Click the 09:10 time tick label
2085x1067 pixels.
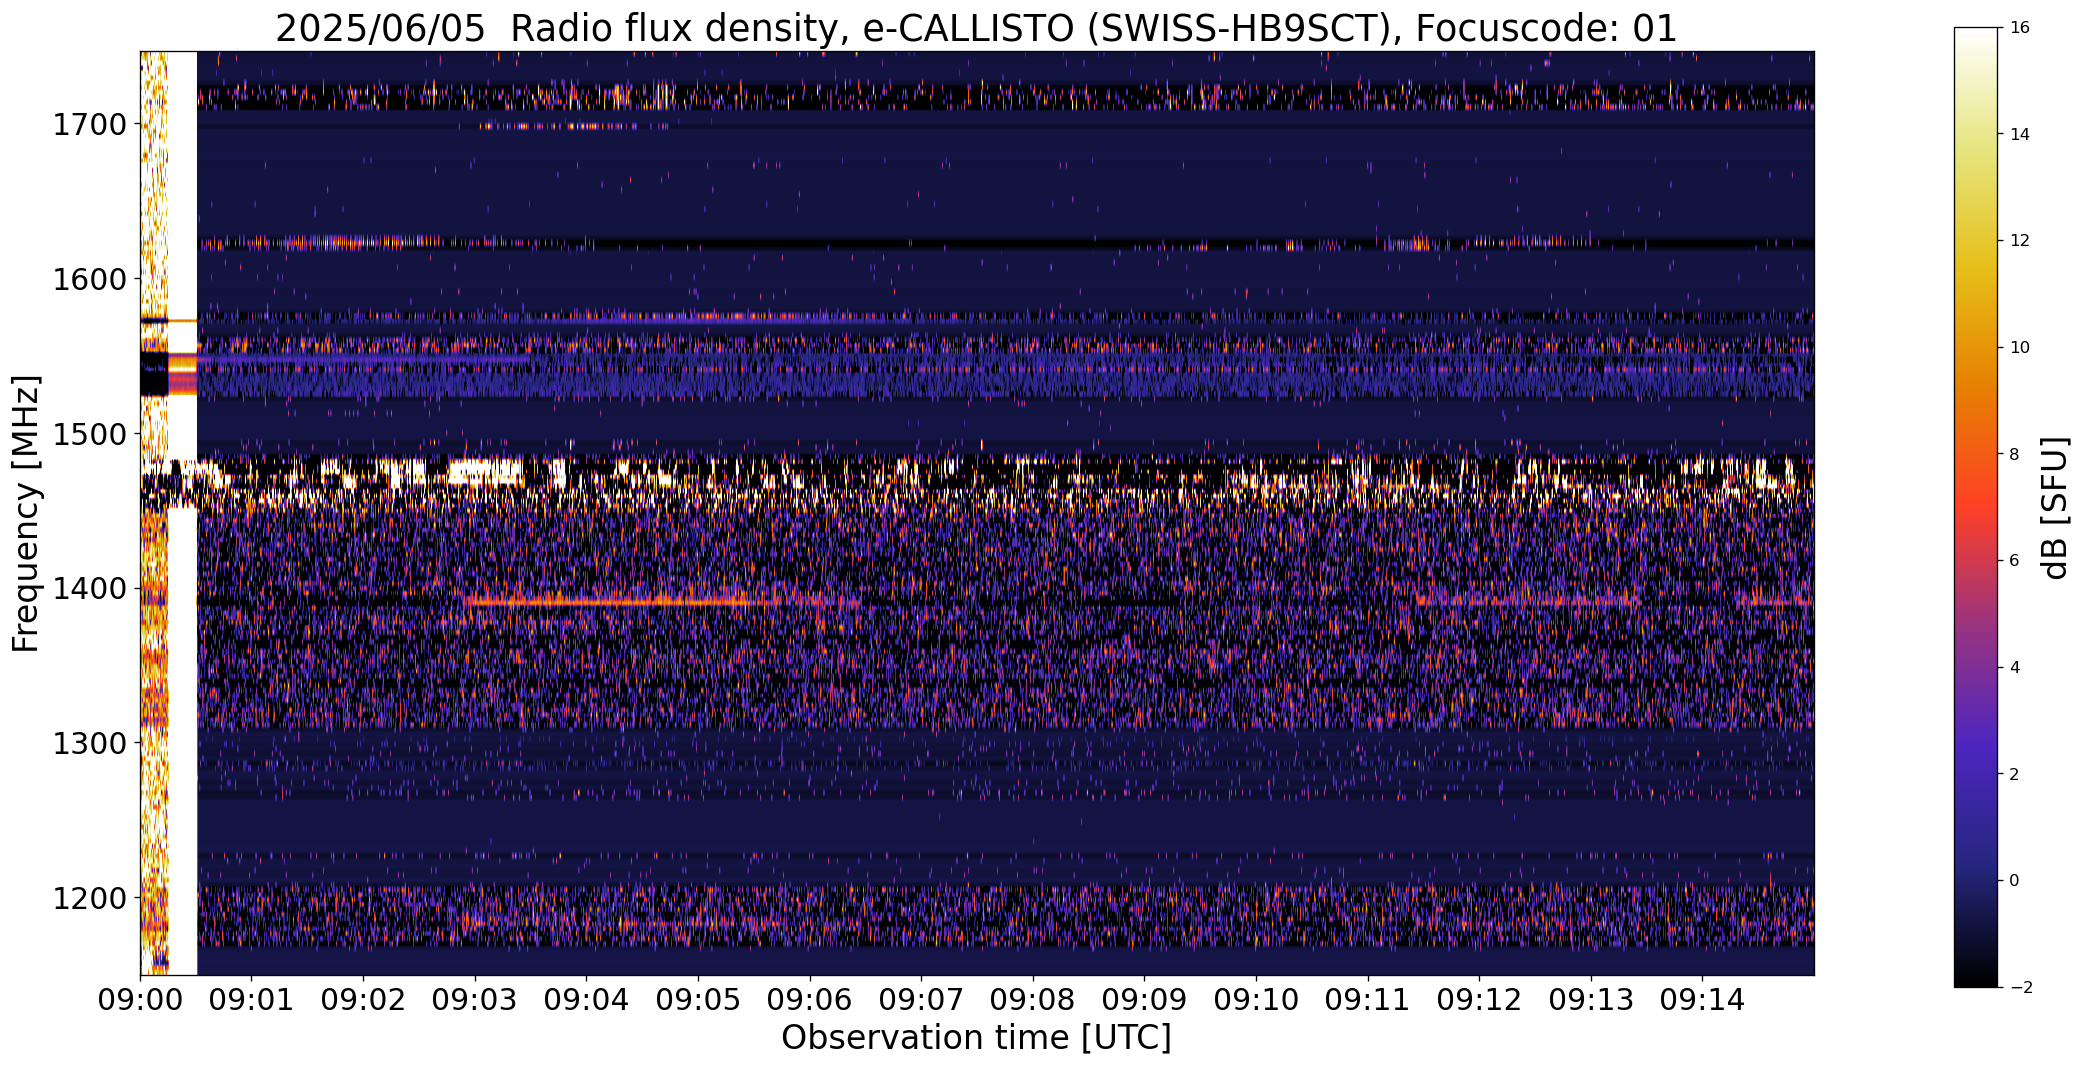1256,1000
